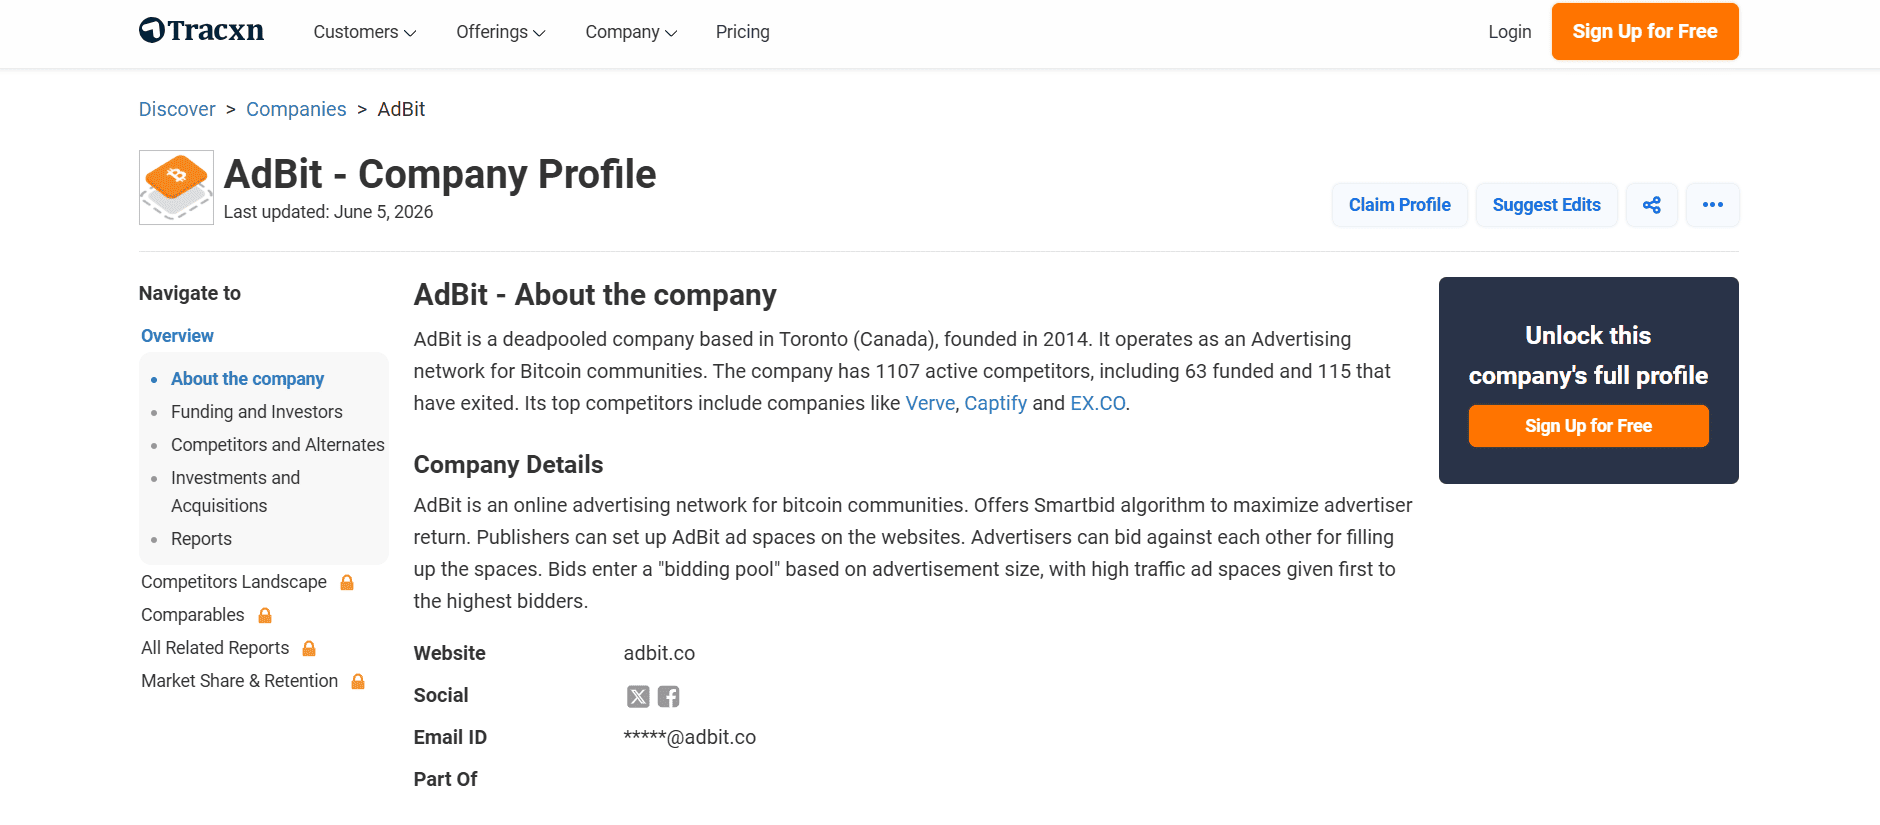Image resolution: width=1880 pixels, height=825 pixels.
Task: Open the Verve competitor link
Action: 930,403
